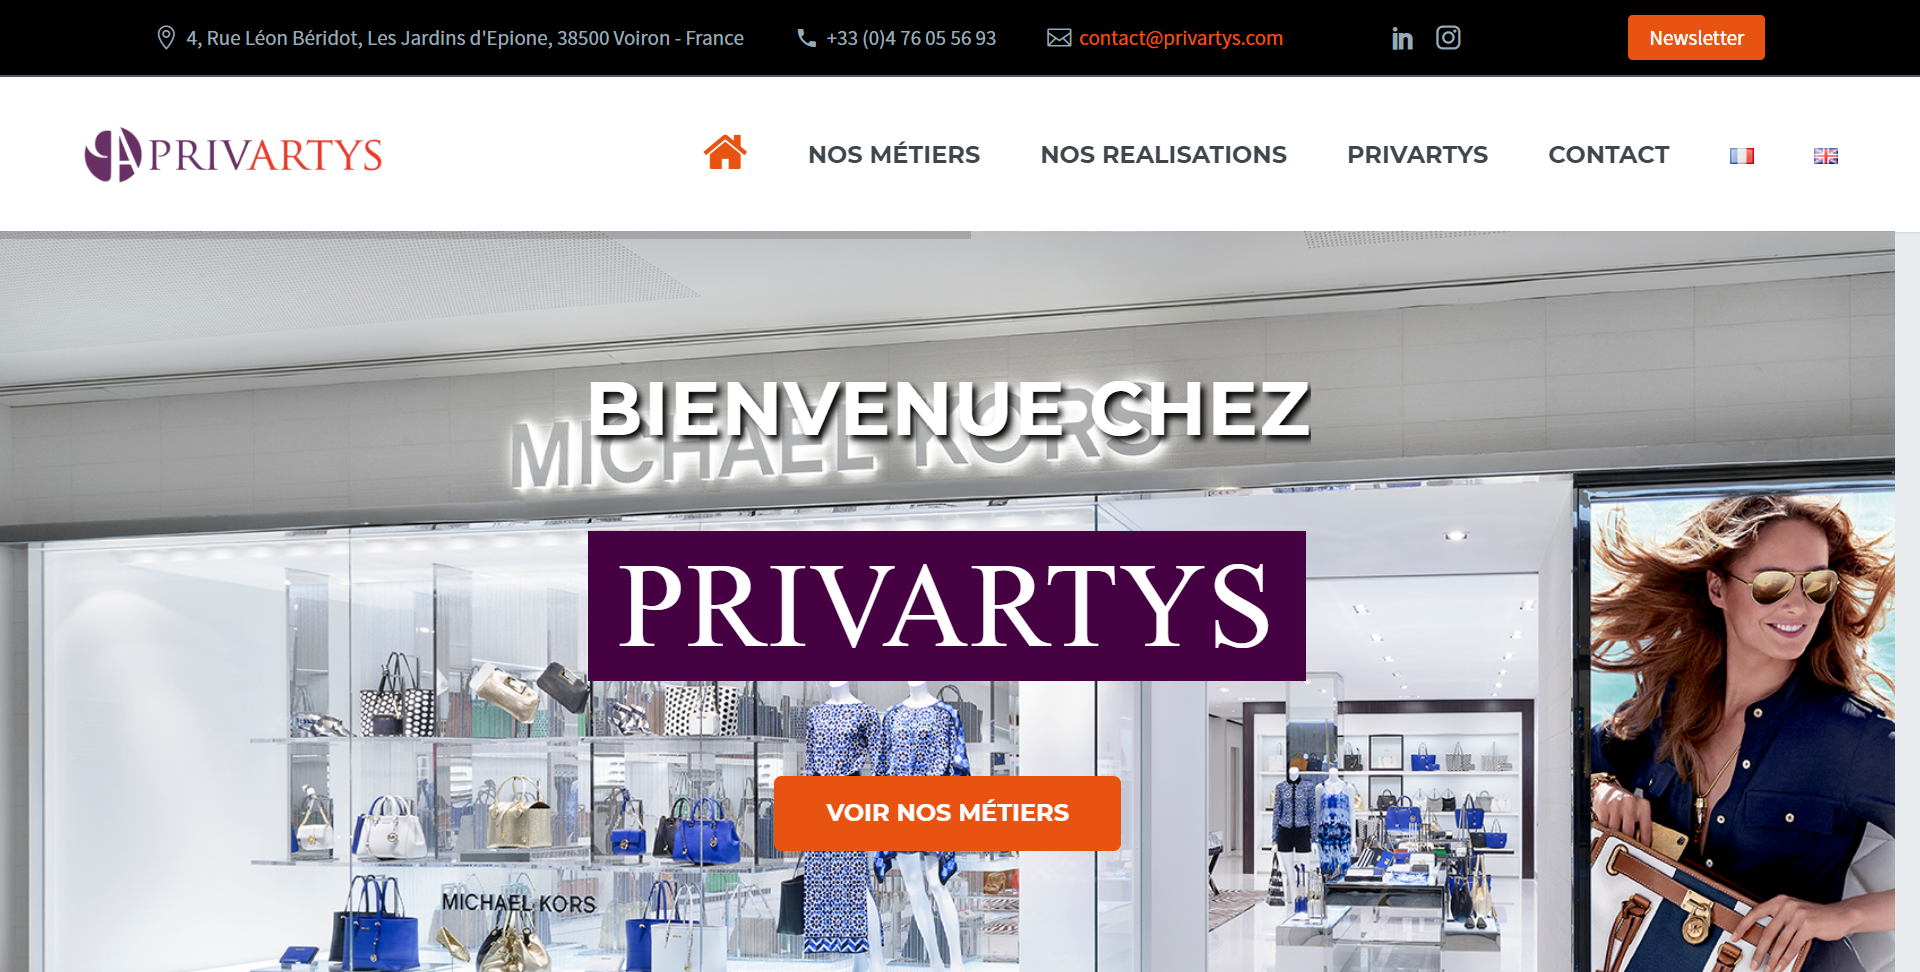Open the Instagram icon link

[x=1448, y=38]
